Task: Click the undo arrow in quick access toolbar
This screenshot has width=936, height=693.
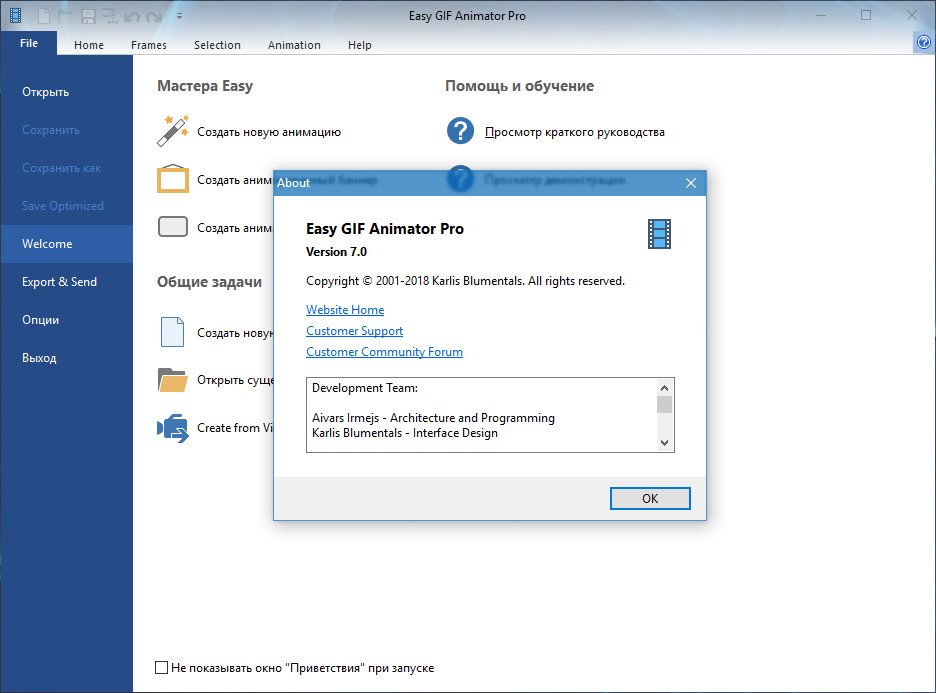Action: 131,16
